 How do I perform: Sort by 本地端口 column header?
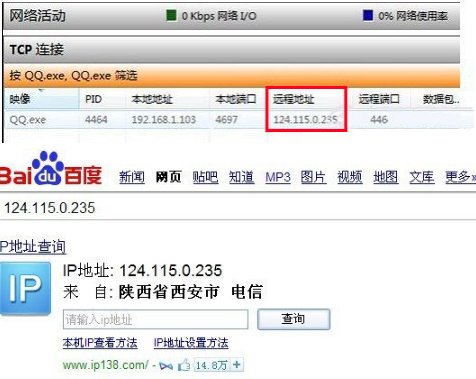(237, 99)
